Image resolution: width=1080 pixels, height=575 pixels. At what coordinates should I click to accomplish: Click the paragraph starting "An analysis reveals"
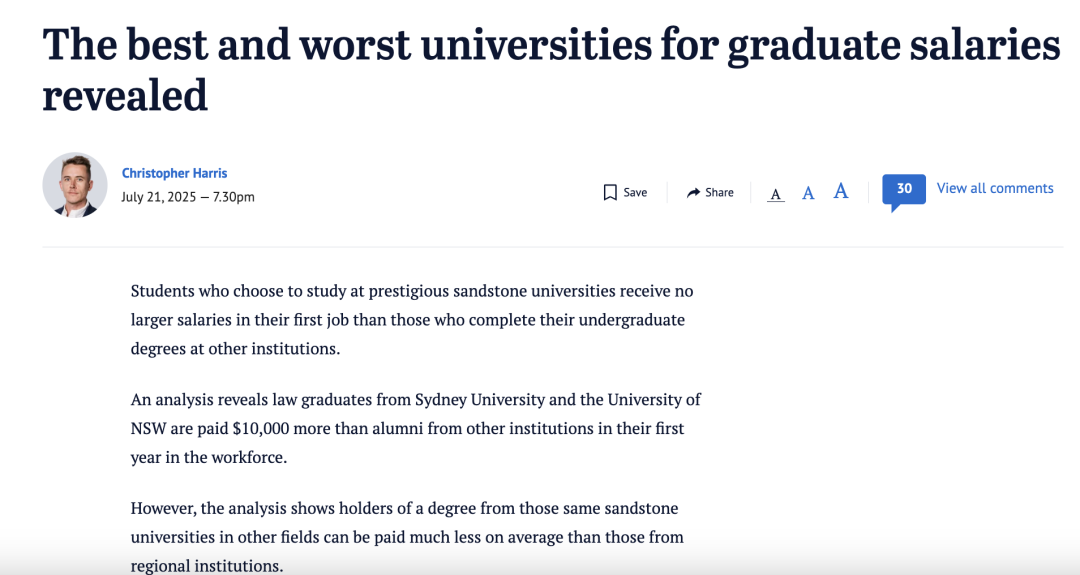click(415, 428)
